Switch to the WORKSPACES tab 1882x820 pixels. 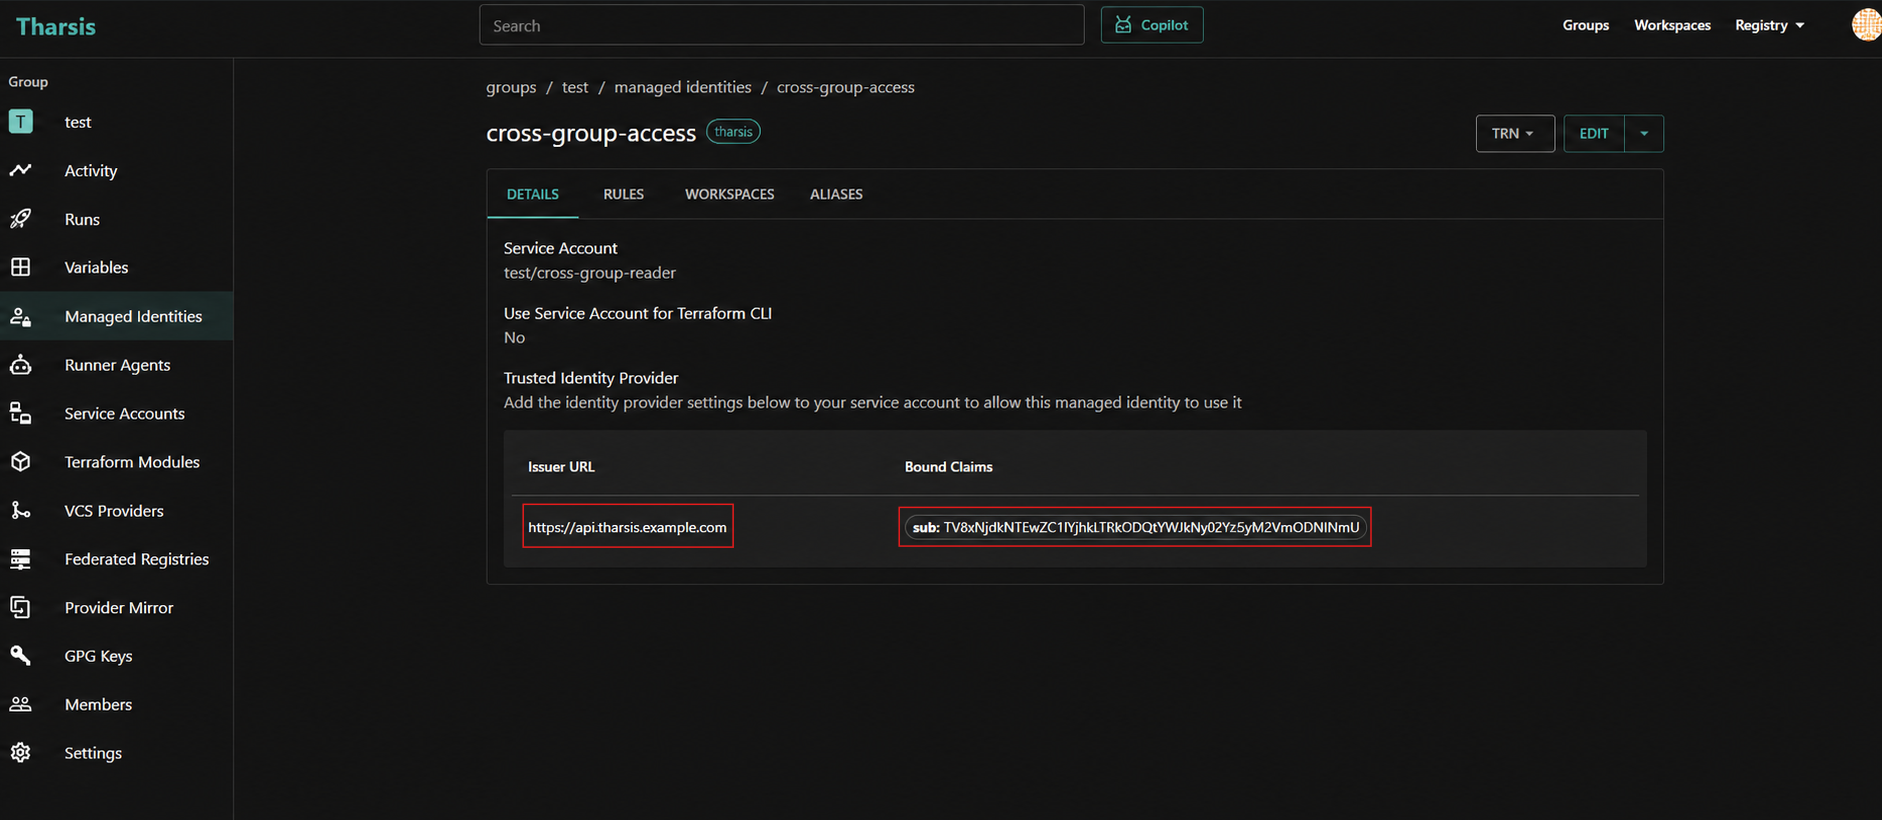(x=730, y=194)
